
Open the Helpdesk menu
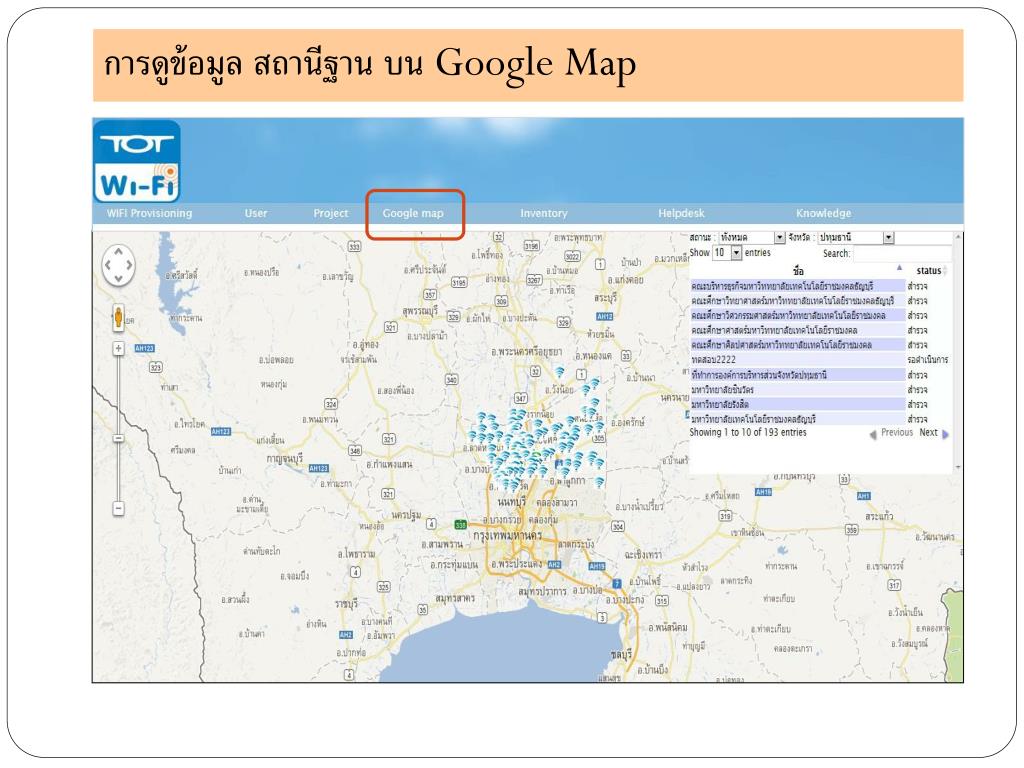point(681,213)
